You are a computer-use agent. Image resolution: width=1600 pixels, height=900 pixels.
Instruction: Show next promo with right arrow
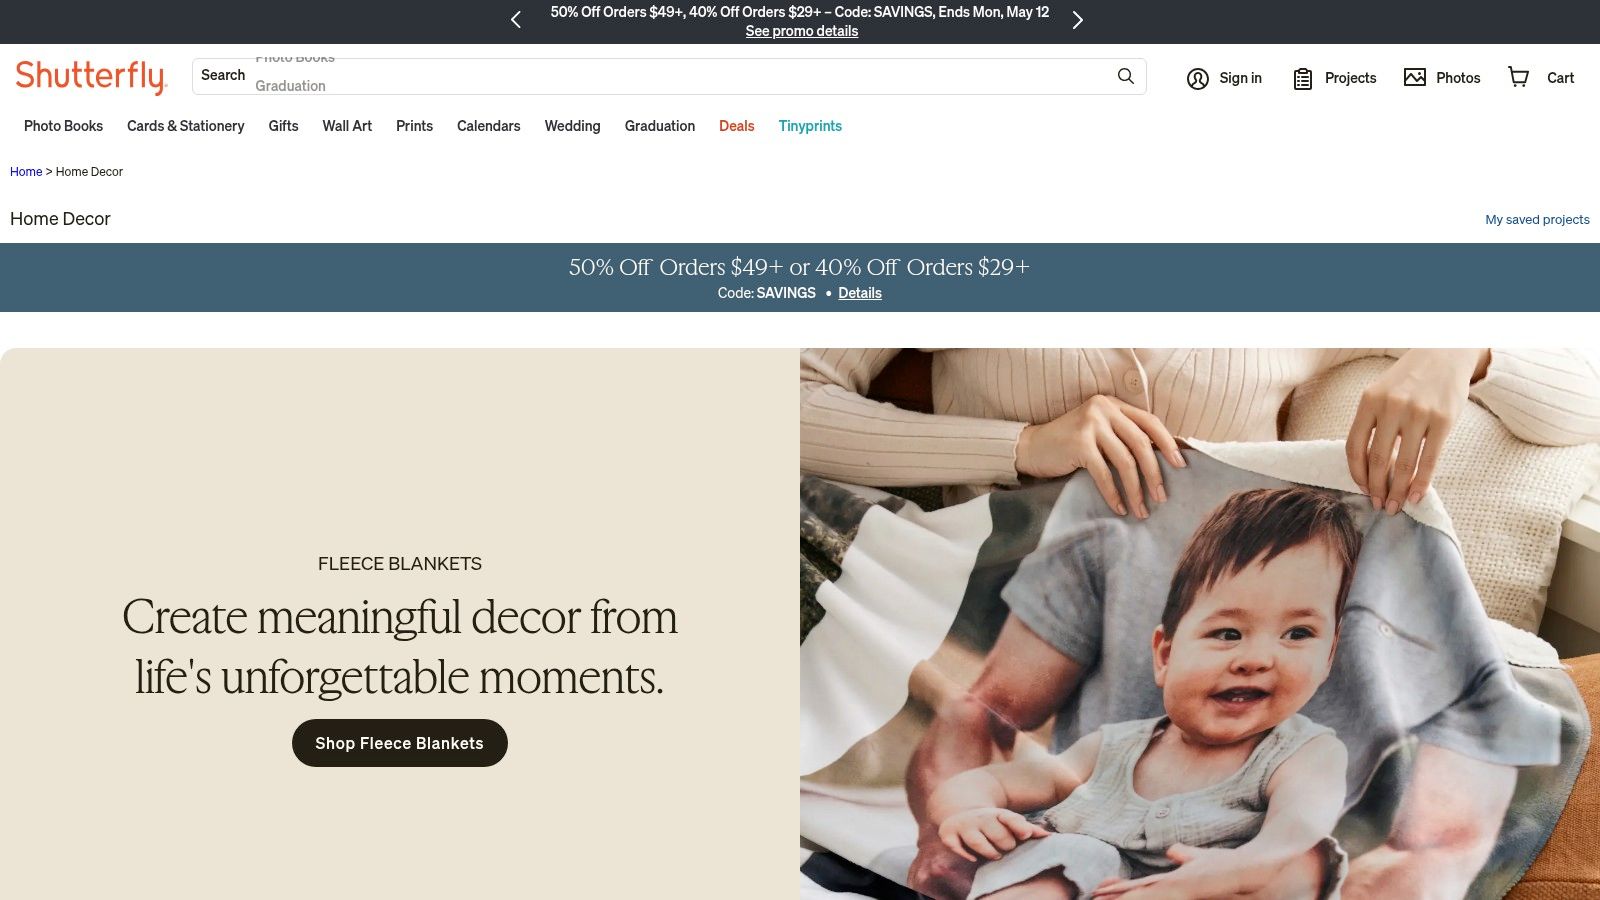pos(1077,20)
